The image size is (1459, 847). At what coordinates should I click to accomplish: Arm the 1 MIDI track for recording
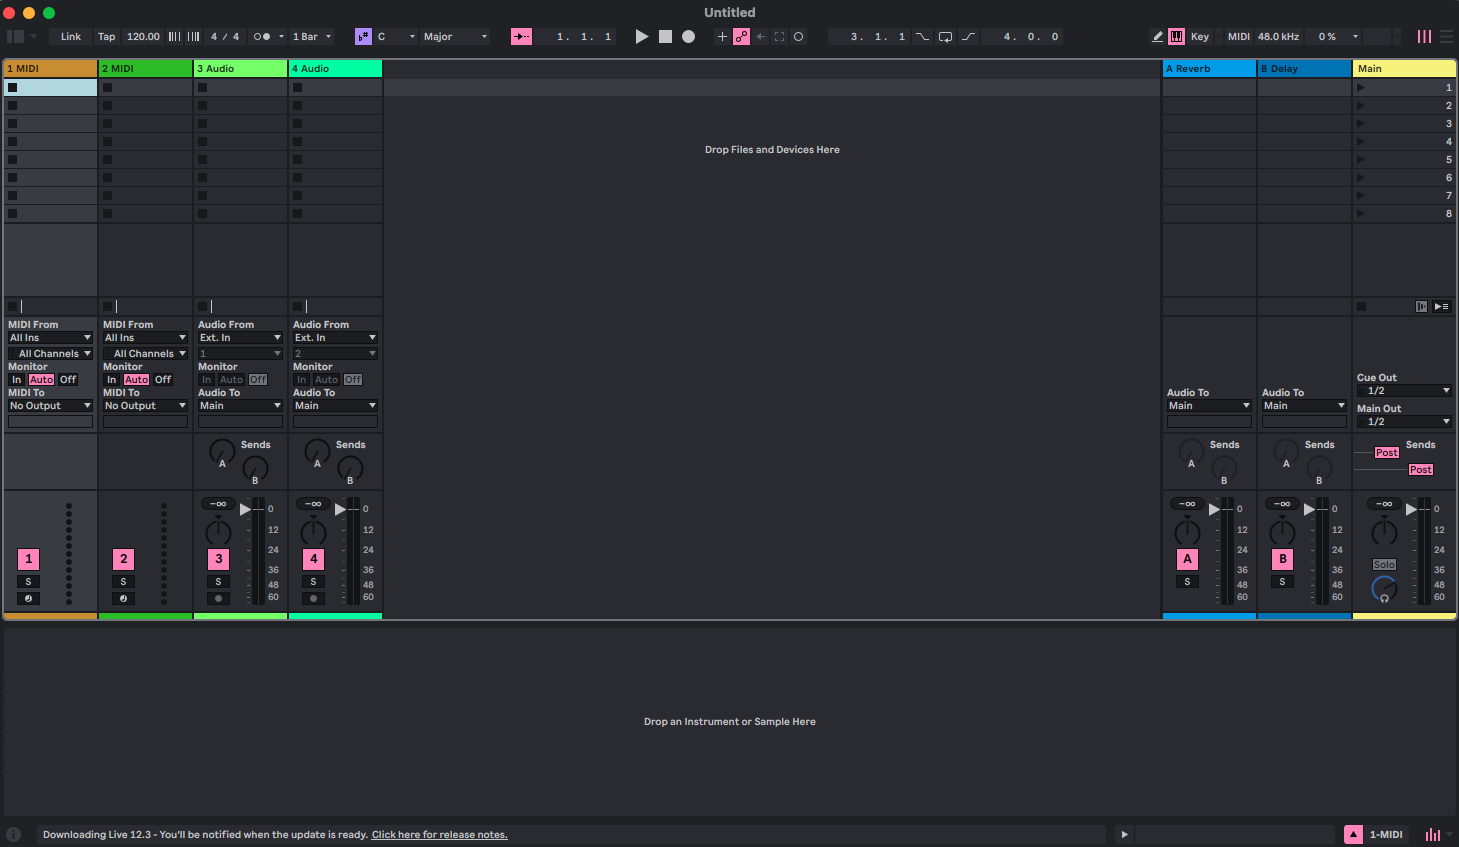[x=28, y=598]
